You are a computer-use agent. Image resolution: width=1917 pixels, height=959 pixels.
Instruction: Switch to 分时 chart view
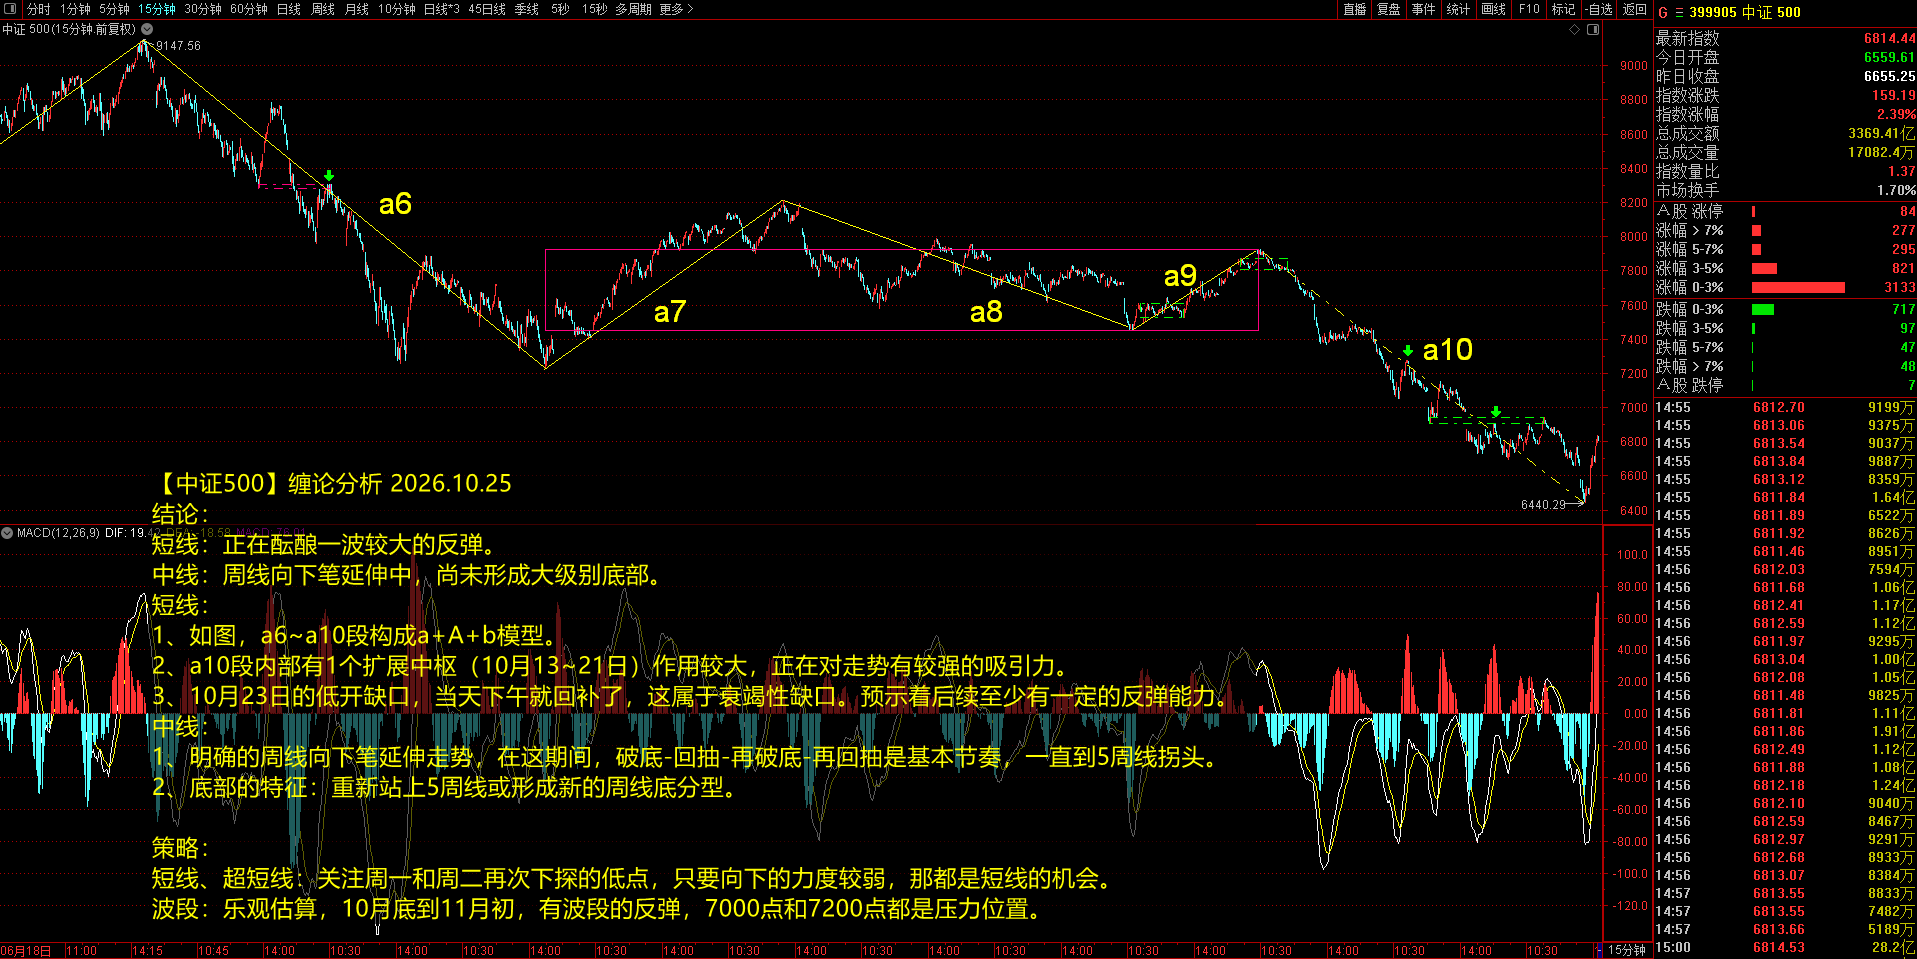(38, 9)
